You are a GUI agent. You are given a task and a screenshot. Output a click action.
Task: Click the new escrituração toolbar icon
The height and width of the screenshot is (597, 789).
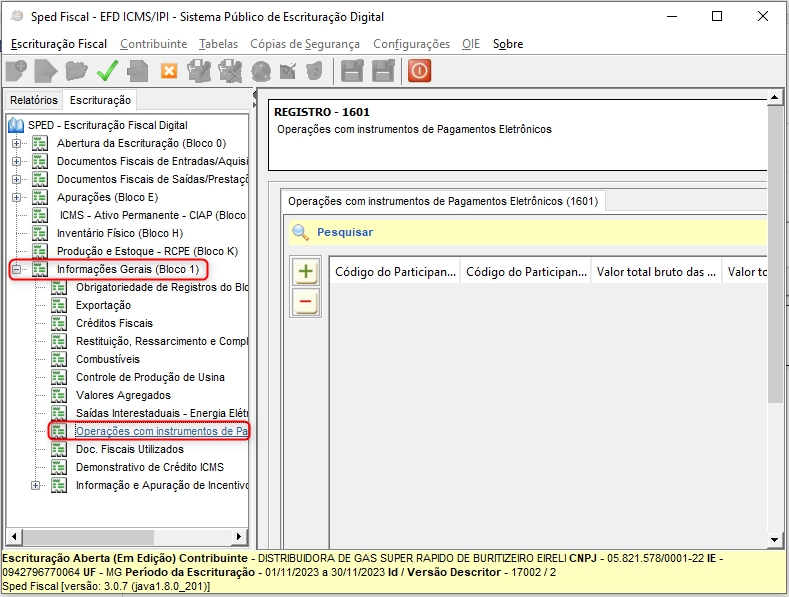coord(16,71)
